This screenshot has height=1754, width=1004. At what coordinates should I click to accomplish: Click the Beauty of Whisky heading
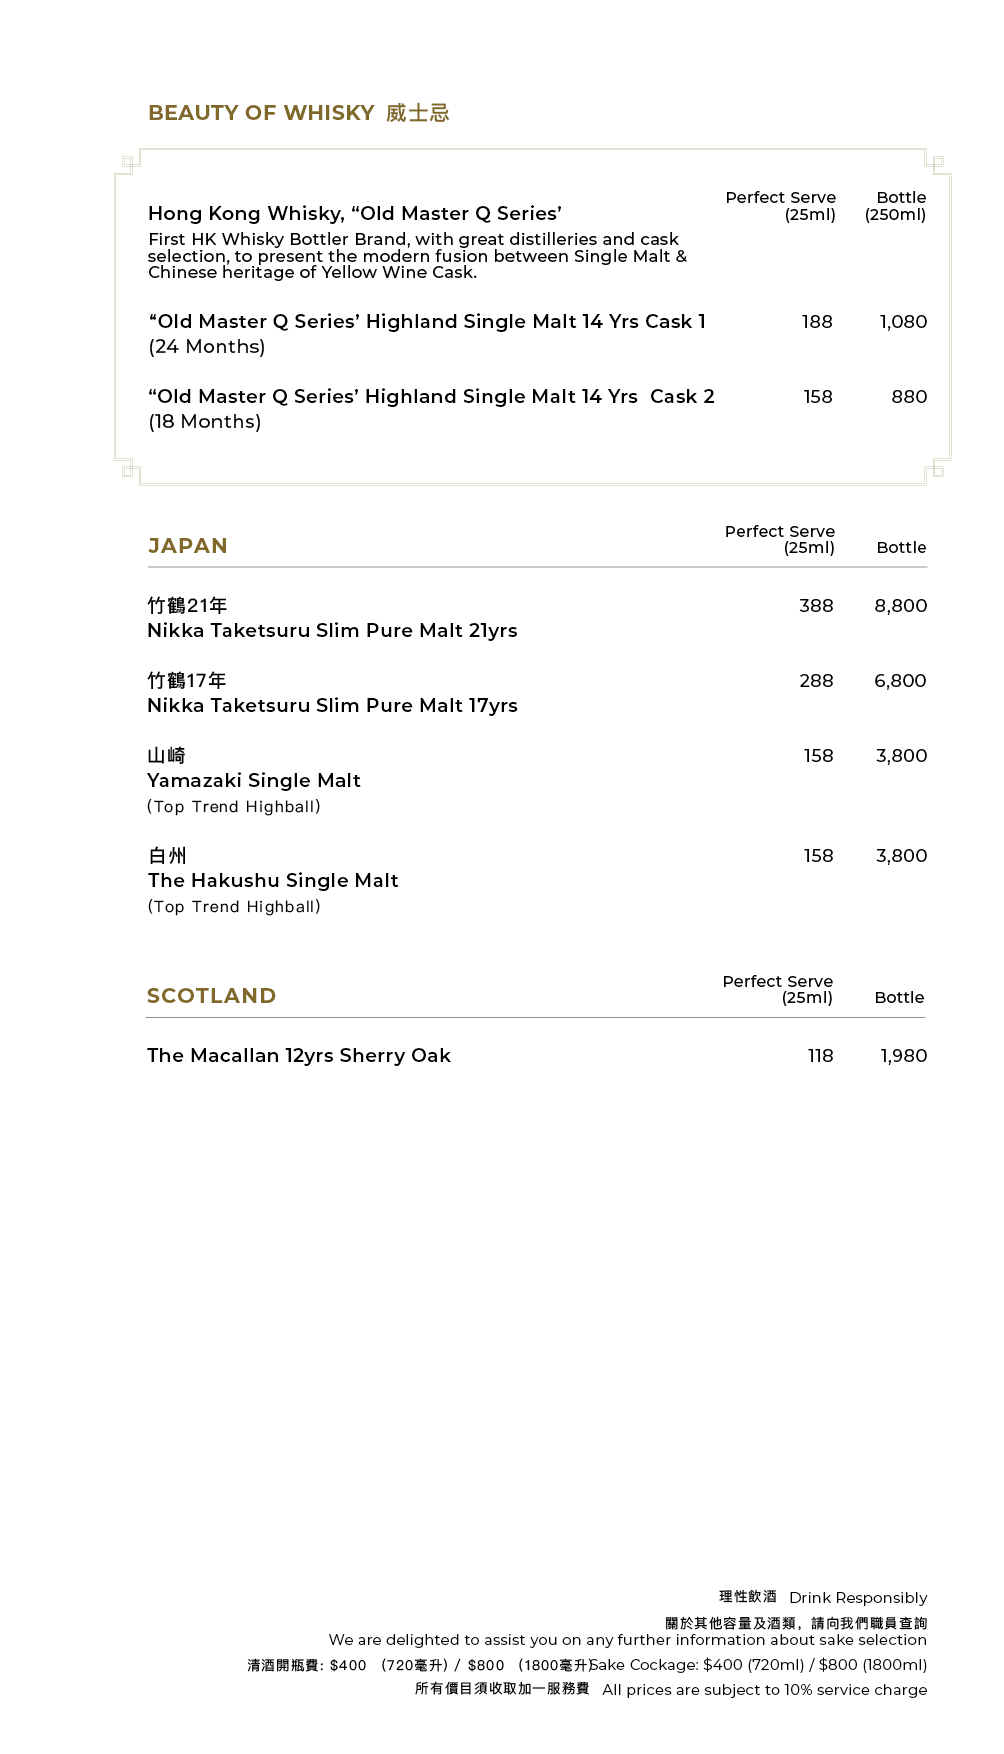tap(298, 113)
